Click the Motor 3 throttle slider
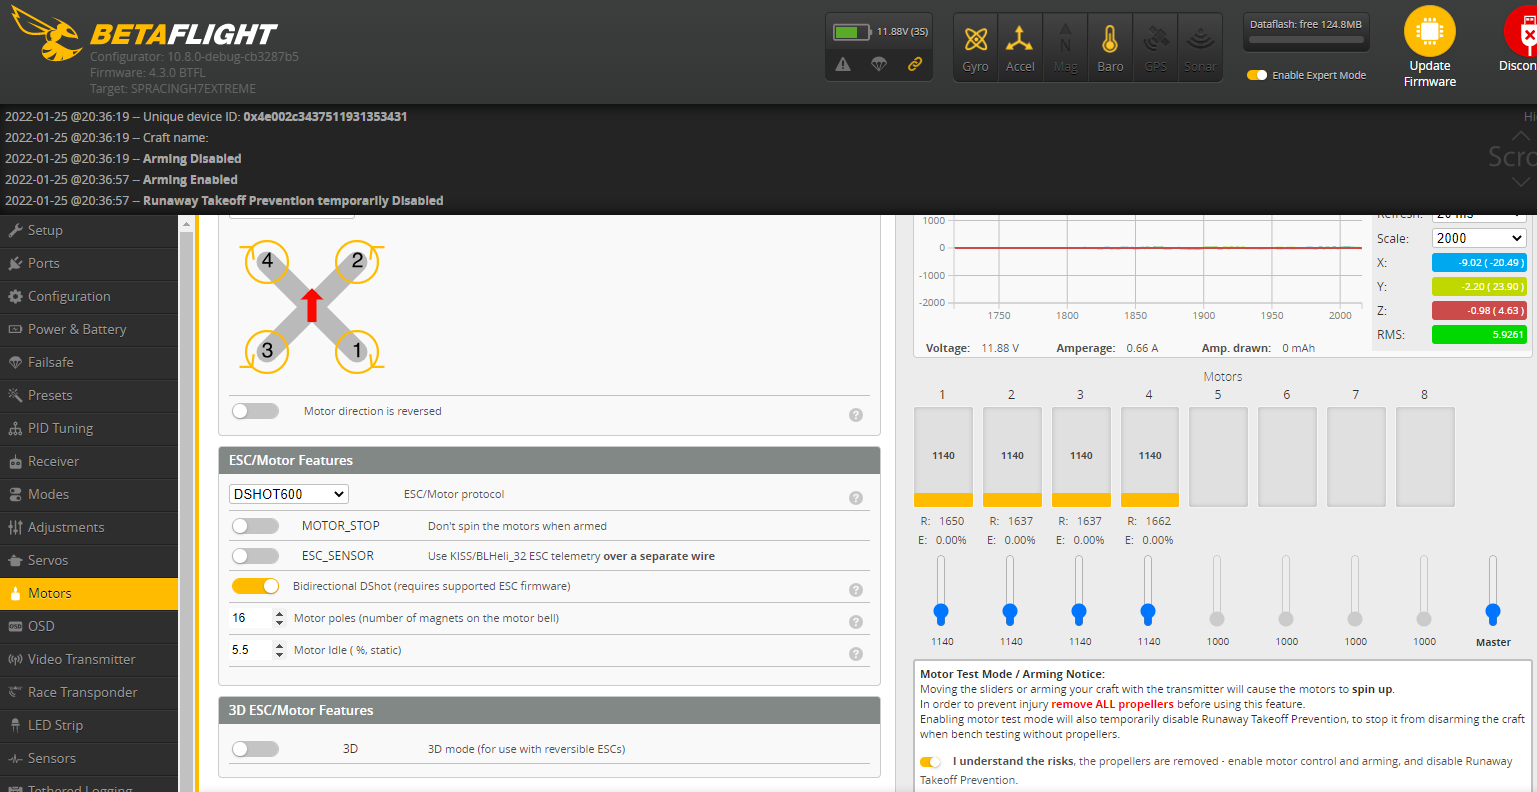Viewport: 1537px width, 792px height. coord(1079,591)
